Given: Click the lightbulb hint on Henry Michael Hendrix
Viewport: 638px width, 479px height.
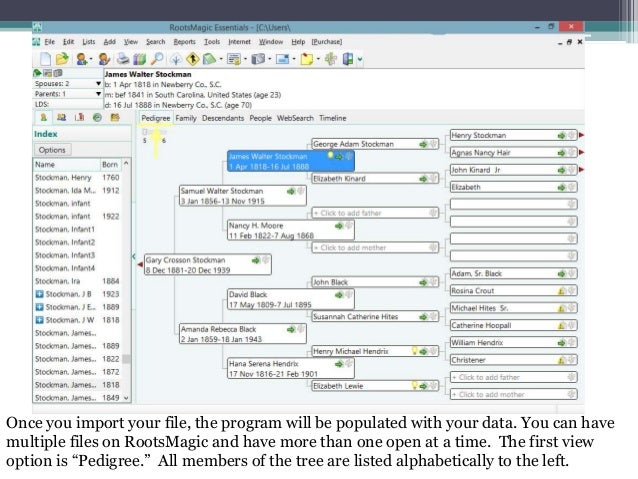Looking at the screenshot, I should 414,351.
